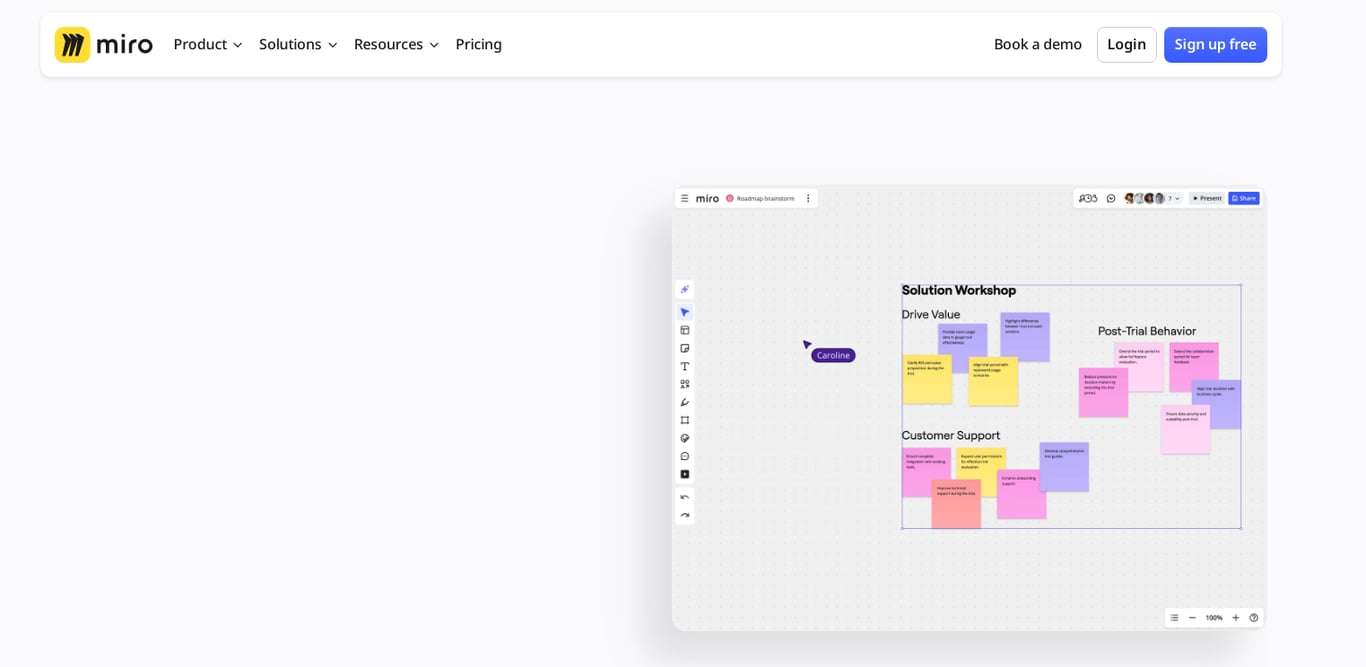Activate the cursor select tool
1366x667 pixels.
pos(684,311)
